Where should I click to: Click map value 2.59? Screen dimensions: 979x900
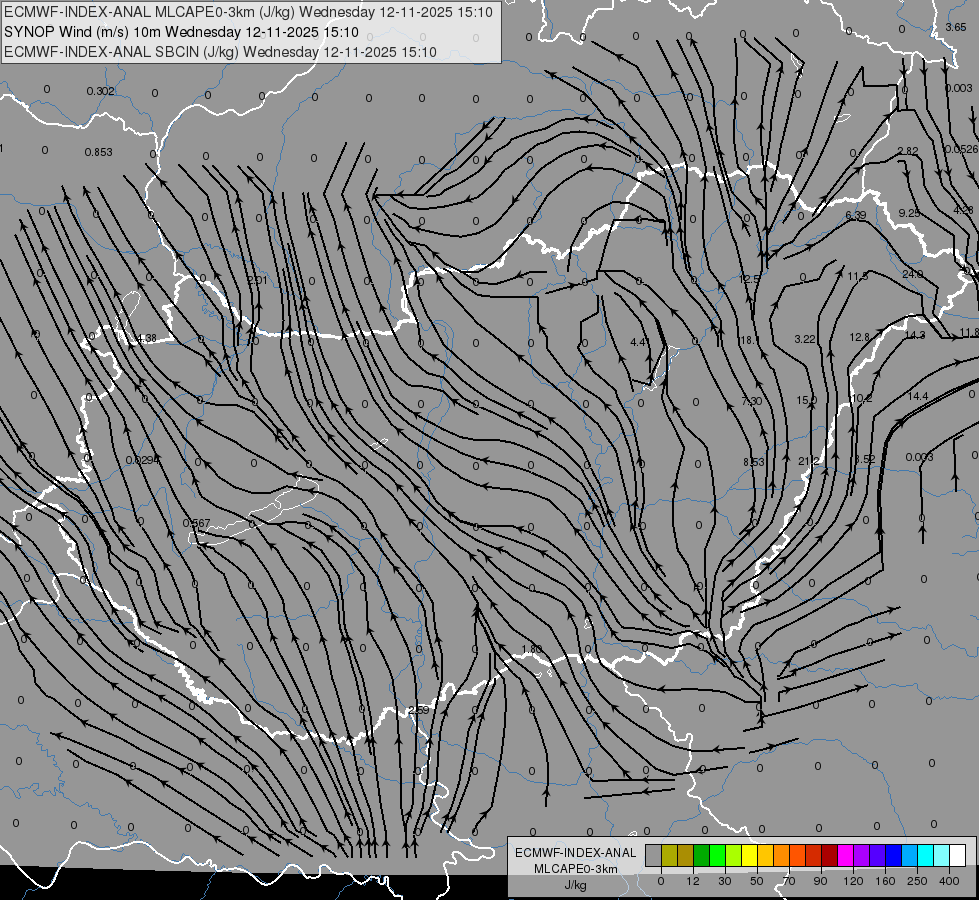[419, 710]
